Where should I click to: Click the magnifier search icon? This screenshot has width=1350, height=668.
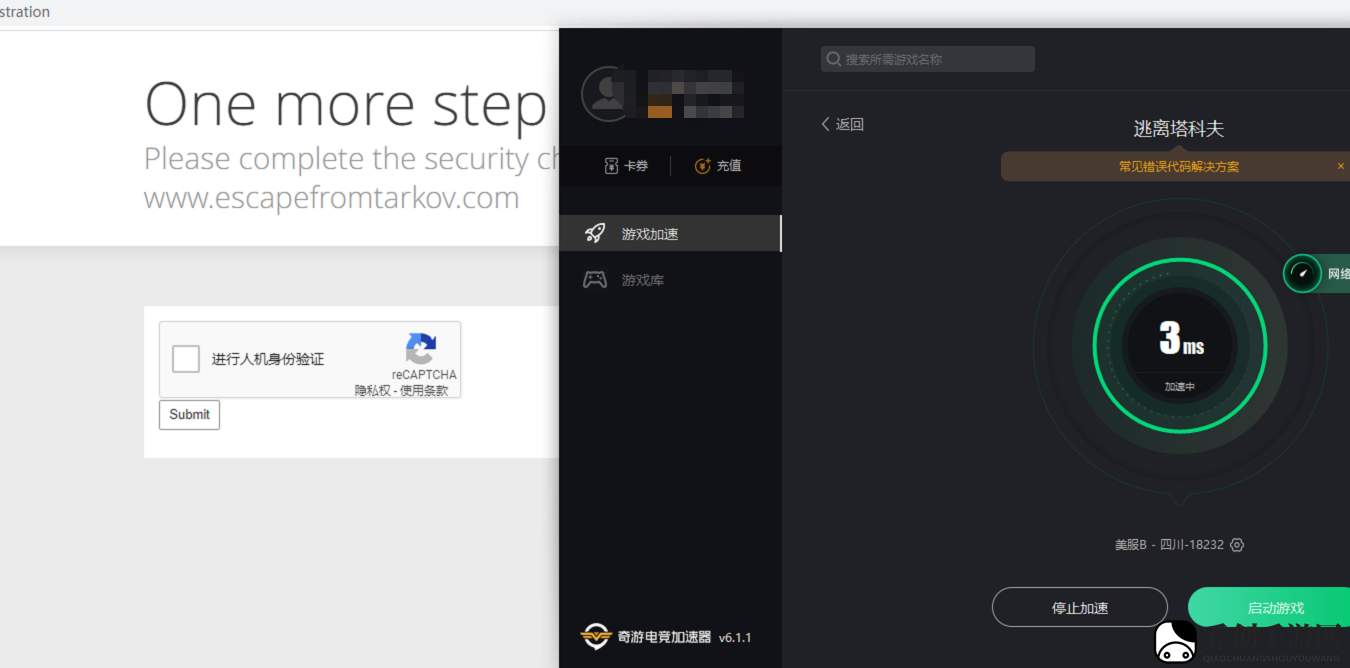pos(833,59)
